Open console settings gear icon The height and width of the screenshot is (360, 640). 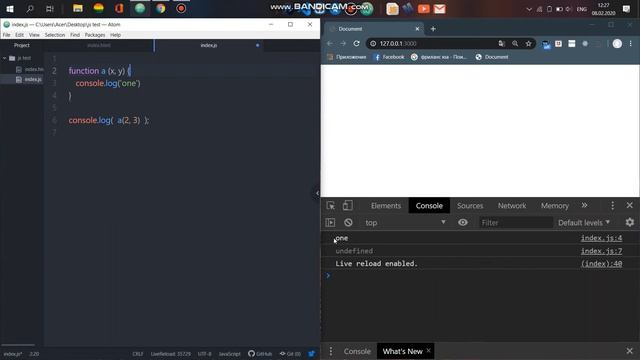[x=630, y=222]
